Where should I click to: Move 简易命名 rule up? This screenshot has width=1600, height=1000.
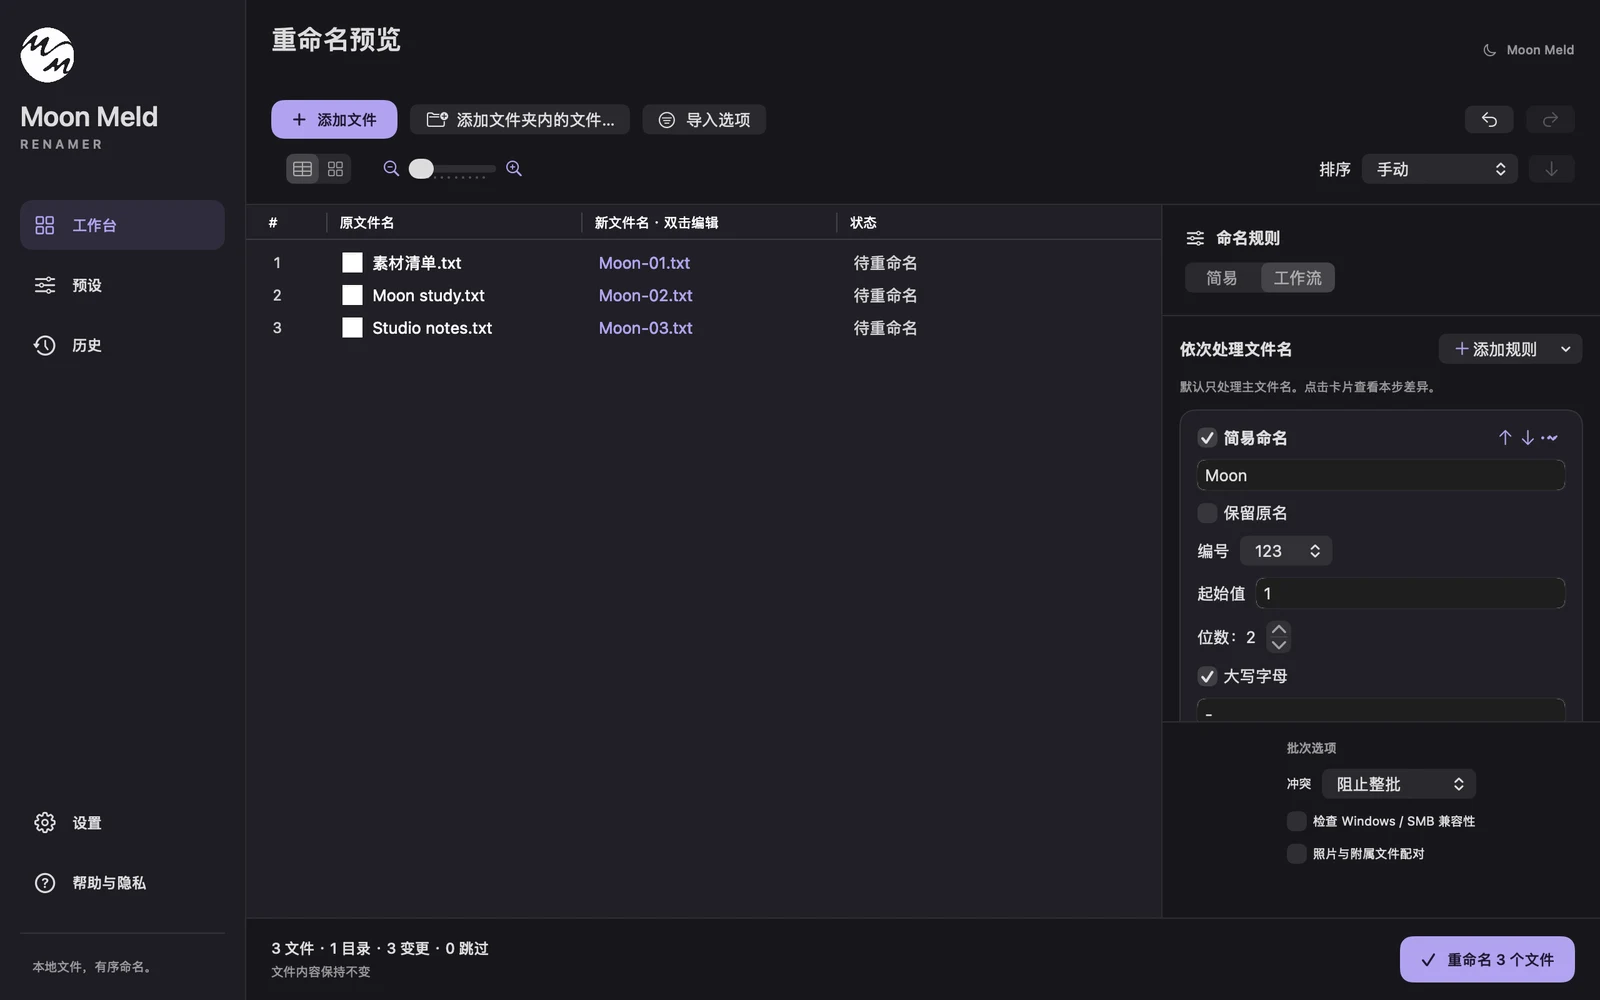click(x=1505, y=438)
